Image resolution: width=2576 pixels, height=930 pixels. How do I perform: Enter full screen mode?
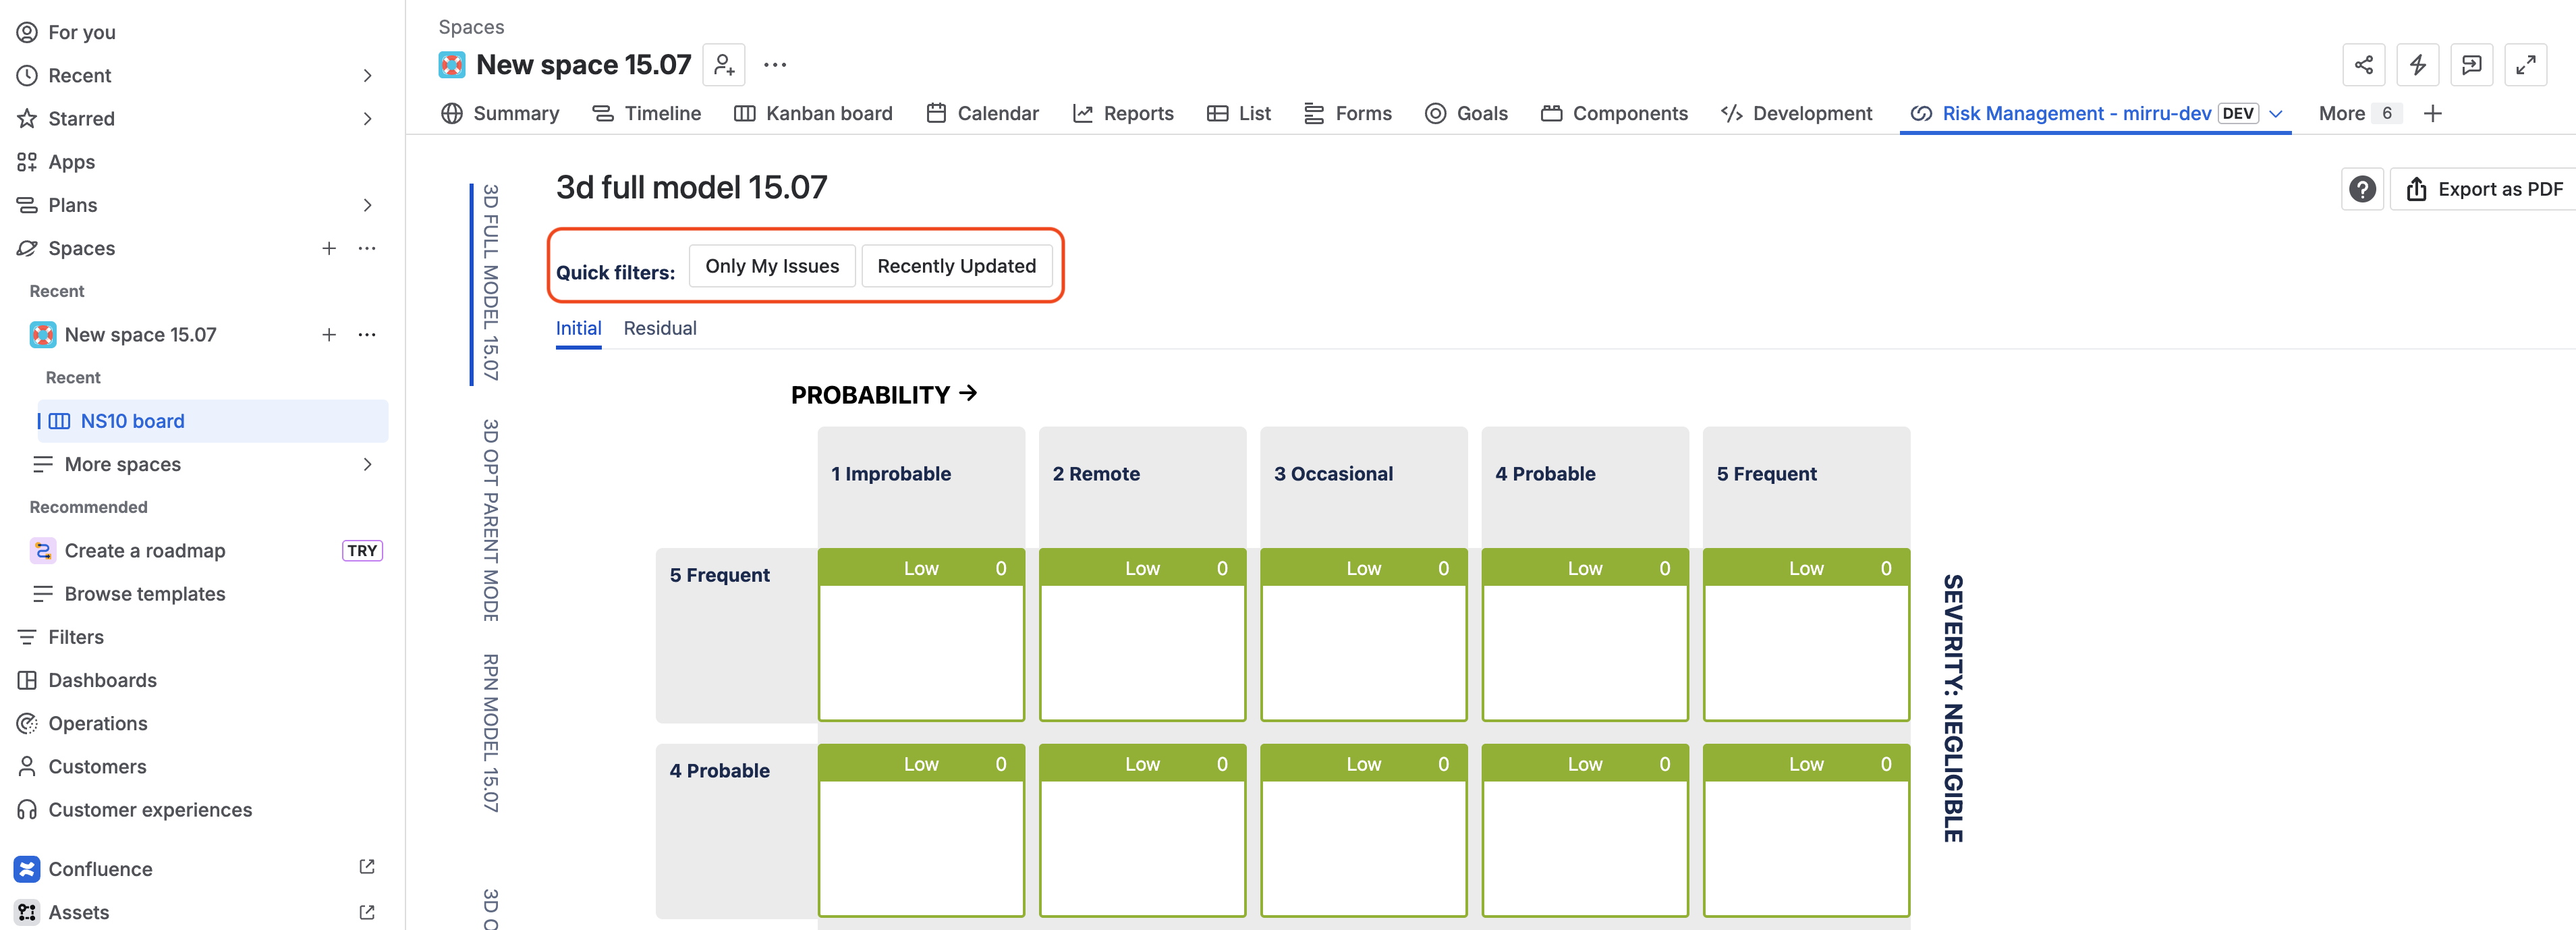point(2526,65)
